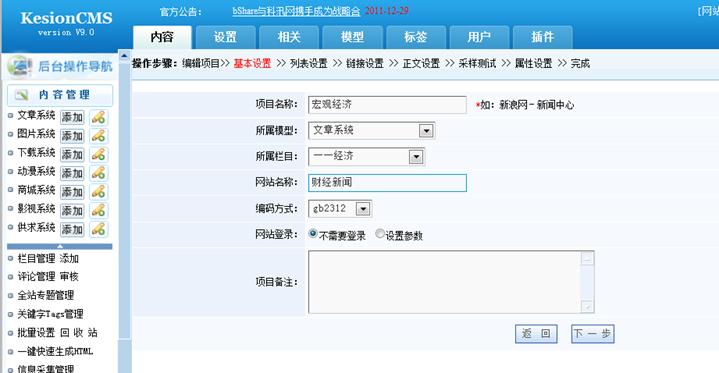719x373 pixels.
Task: Open the 所属模型 dropdown
Action: (426, 131)
